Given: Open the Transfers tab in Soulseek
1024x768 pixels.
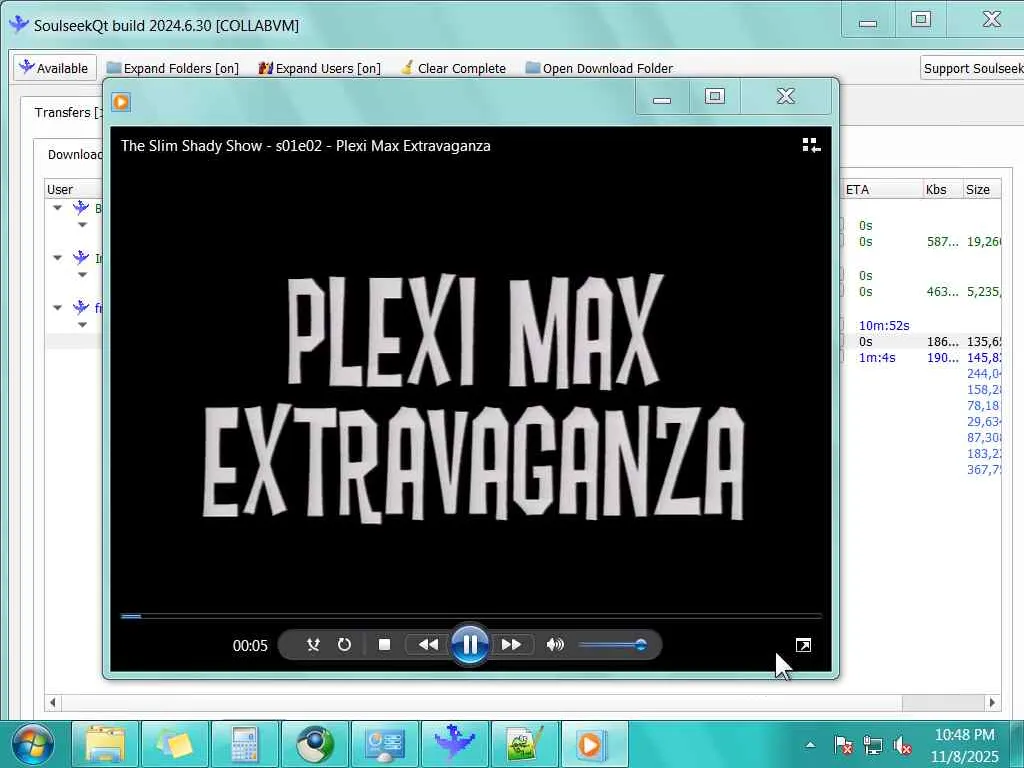Looking at the screenshot, I should pyautogui.click(x=68, y=112).
